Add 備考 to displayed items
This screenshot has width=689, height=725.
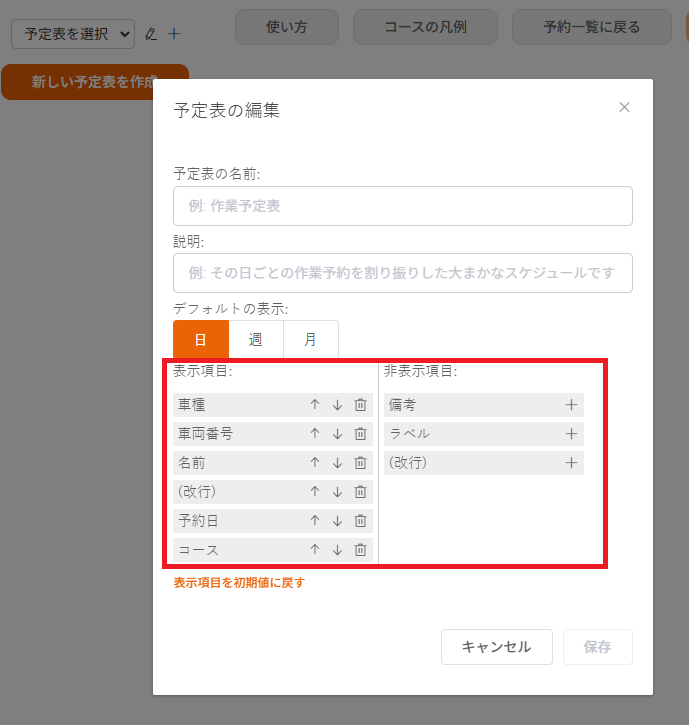point(571,405)
